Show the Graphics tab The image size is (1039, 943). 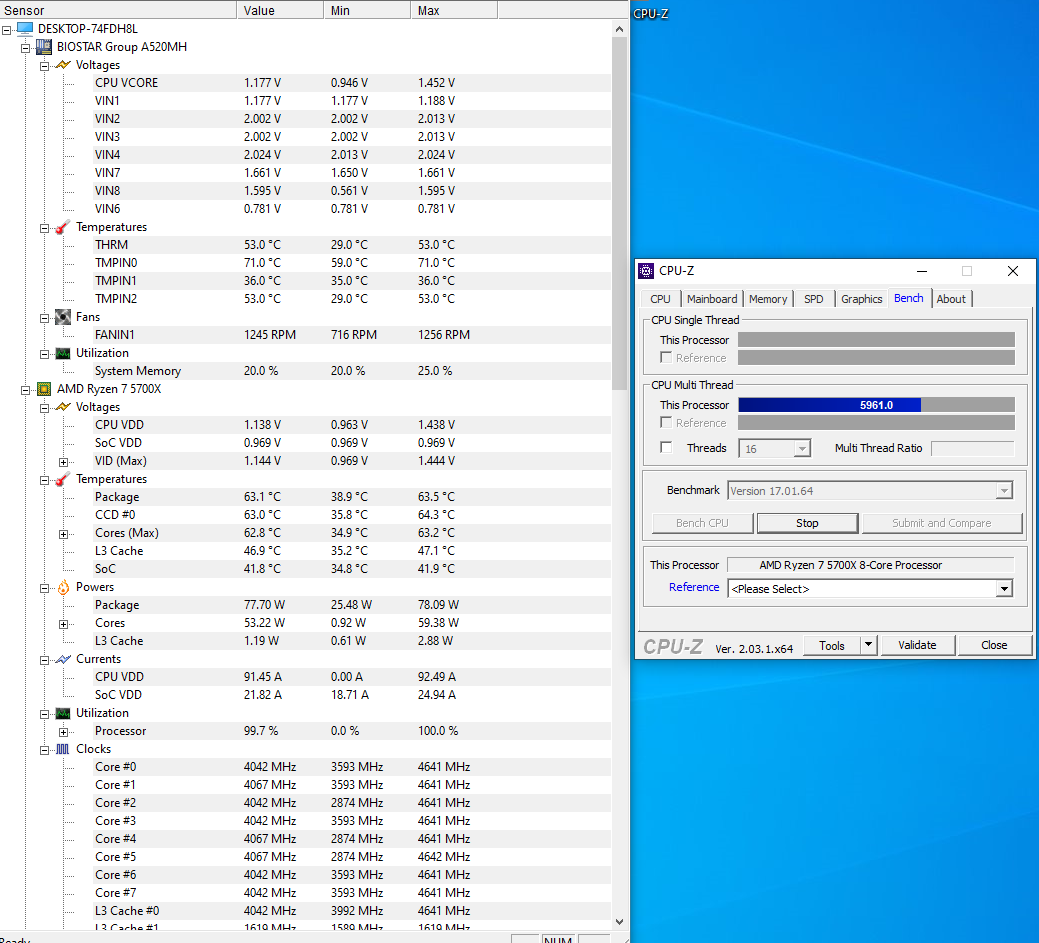coord(861,299)
